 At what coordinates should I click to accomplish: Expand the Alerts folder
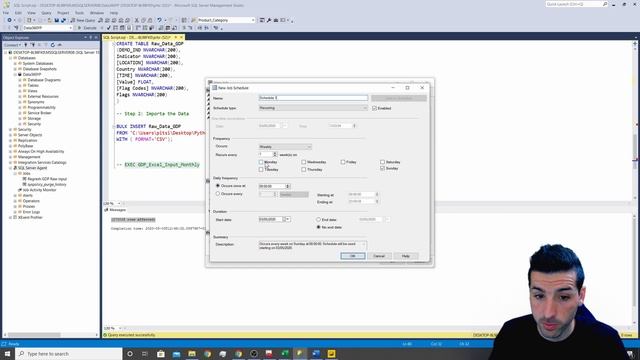(x=16, y=196)
